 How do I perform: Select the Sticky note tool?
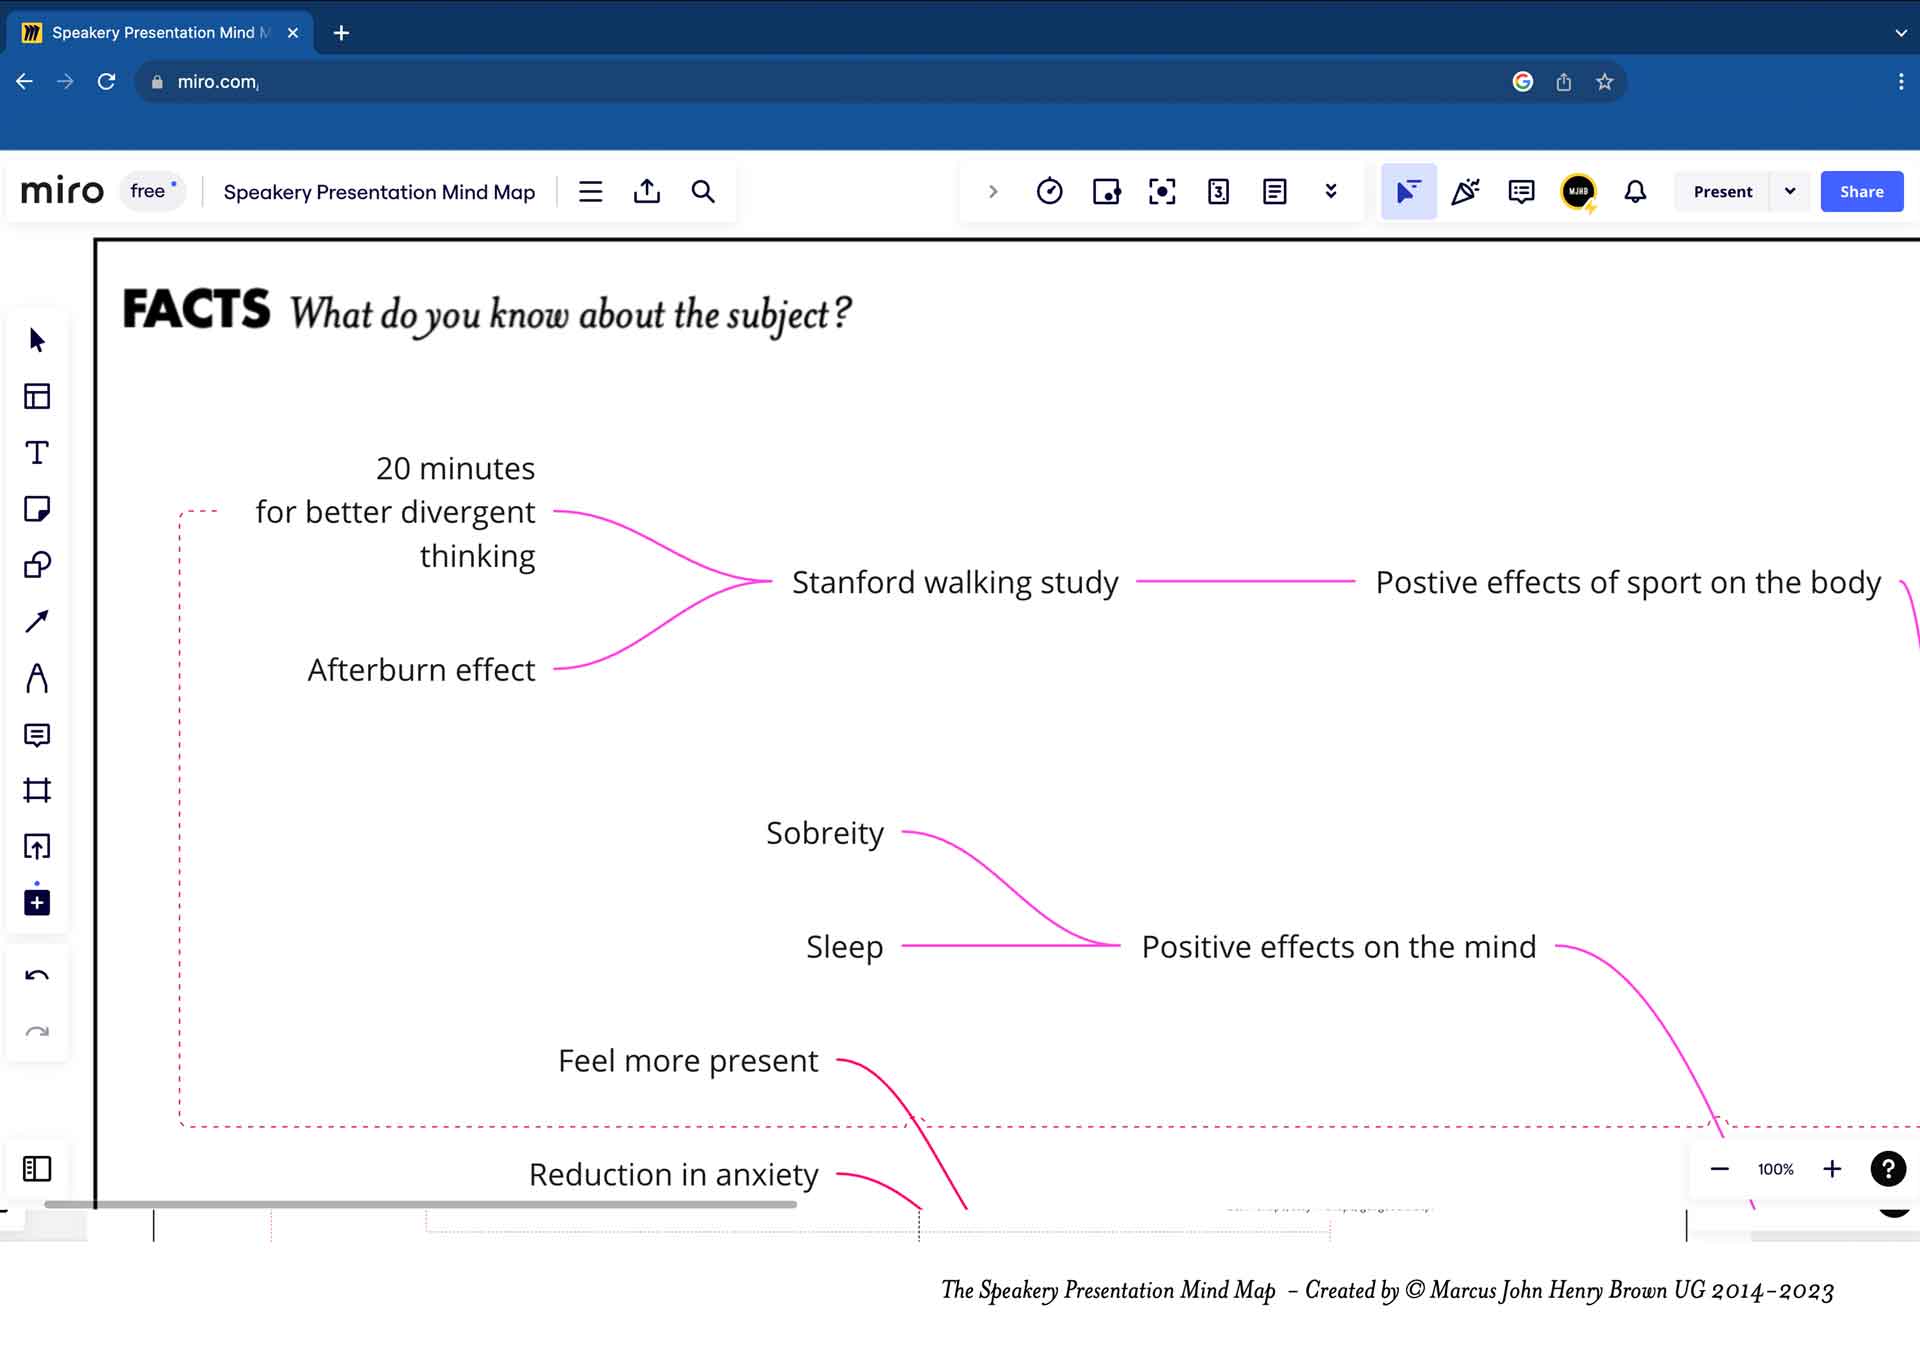37,508
